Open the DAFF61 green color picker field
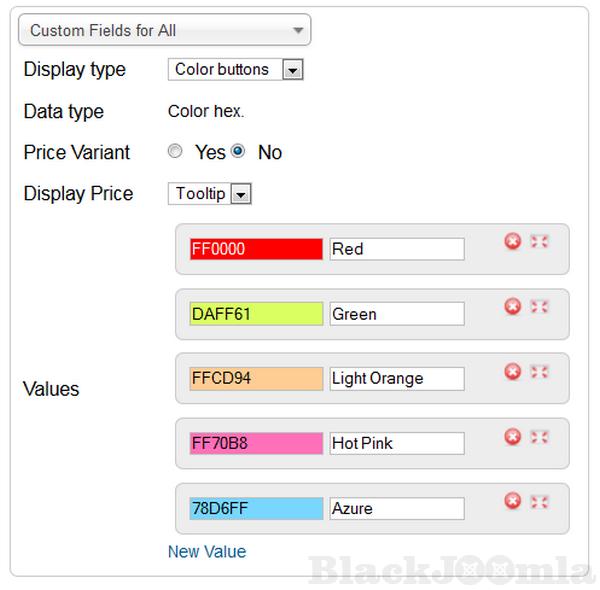This screenshot has height=590, width=600. tap(256, 314)
